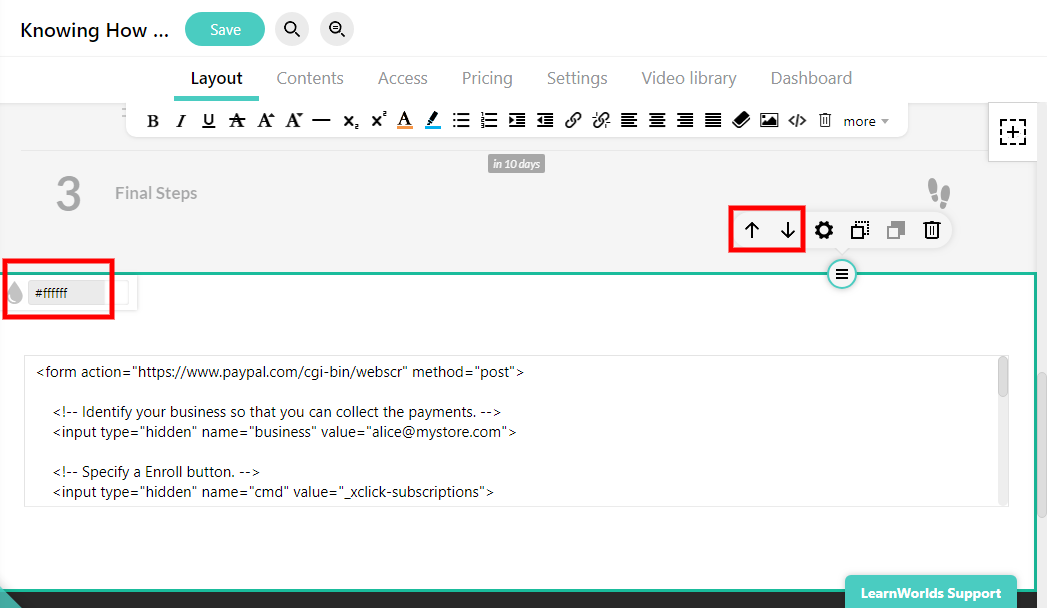This screenshot has width=1047, height=608.
Task: Click the add section plus icon
Action: tap(1013, 132)
